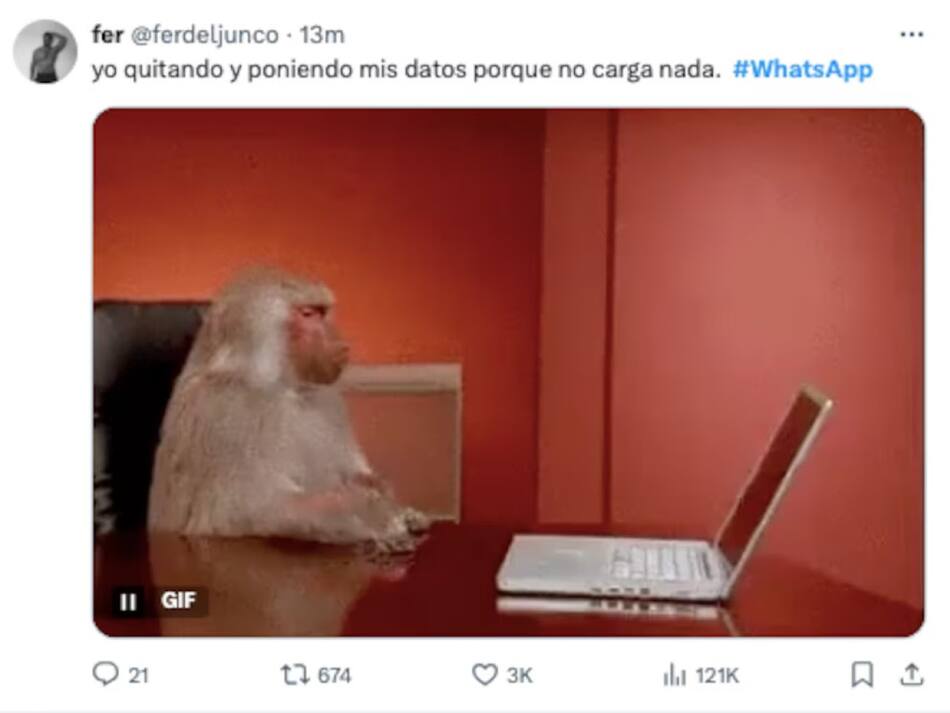The height and width of the screenshot is (713, 950).
Task: Pause the GIF playback
Action: 128,602
